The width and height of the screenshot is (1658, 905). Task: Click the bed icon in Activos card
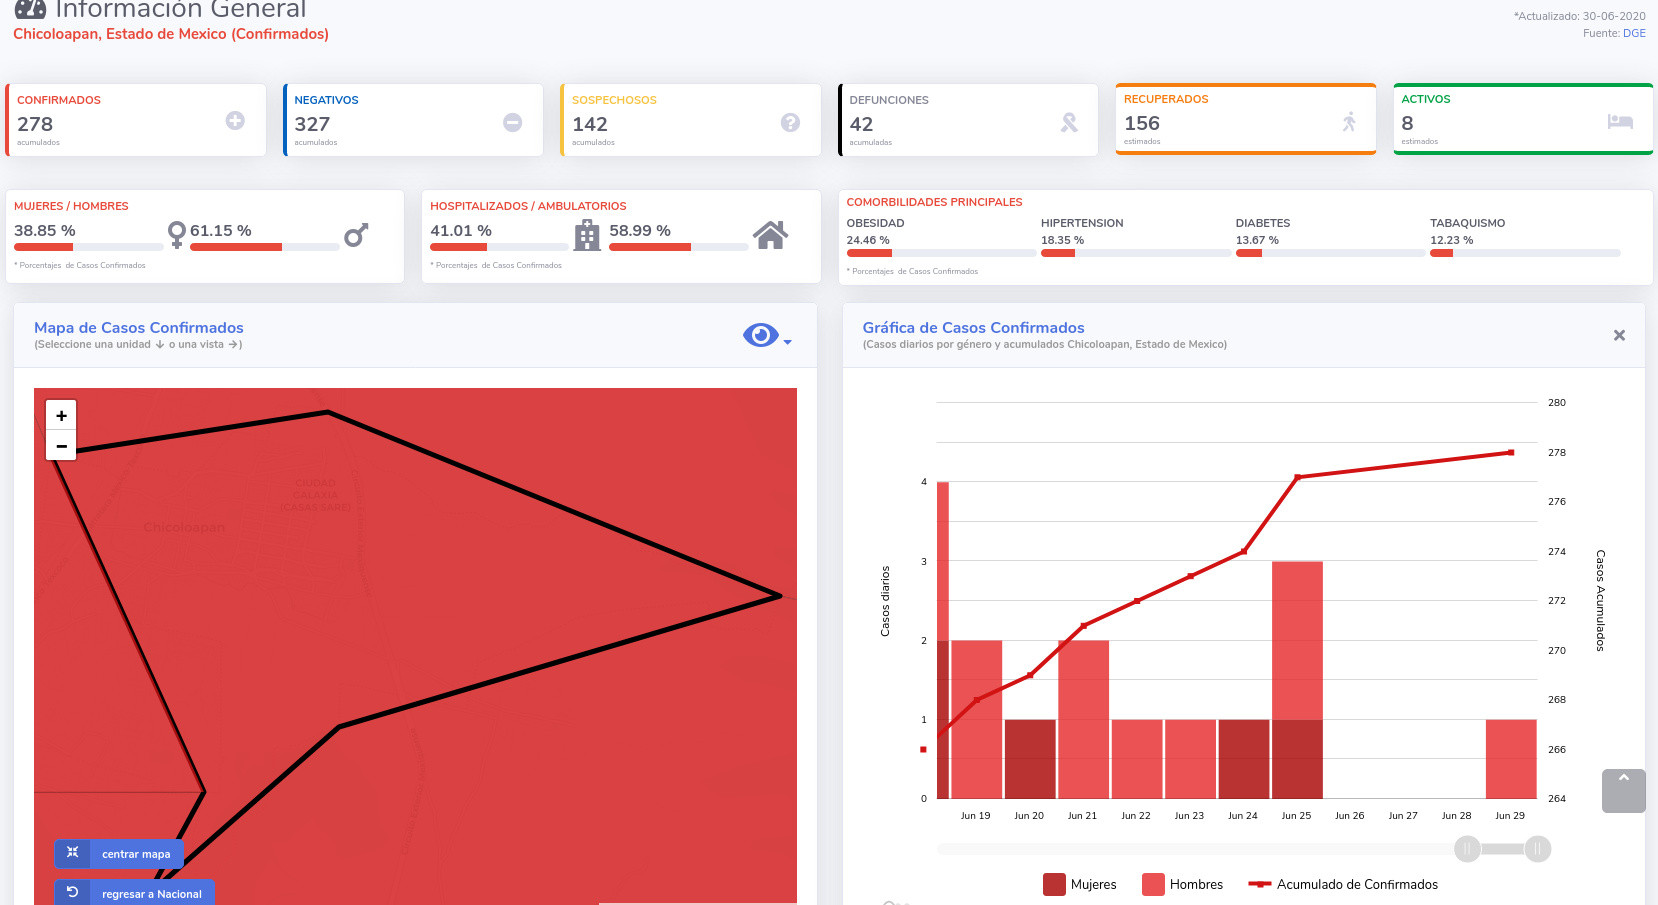(x=1620, y=122)
